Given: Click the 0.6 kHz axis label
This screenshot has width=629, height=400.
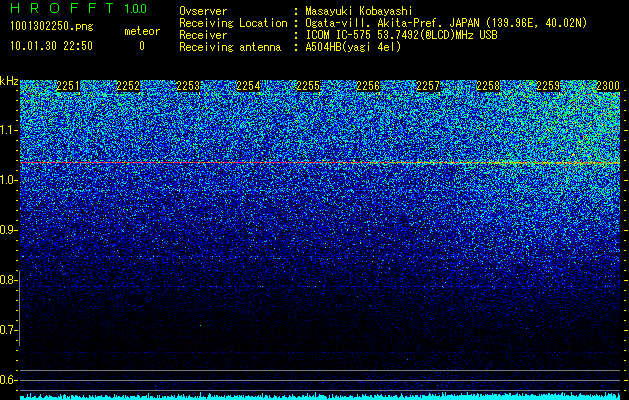Looking at the screenshot, I should 9,380.
